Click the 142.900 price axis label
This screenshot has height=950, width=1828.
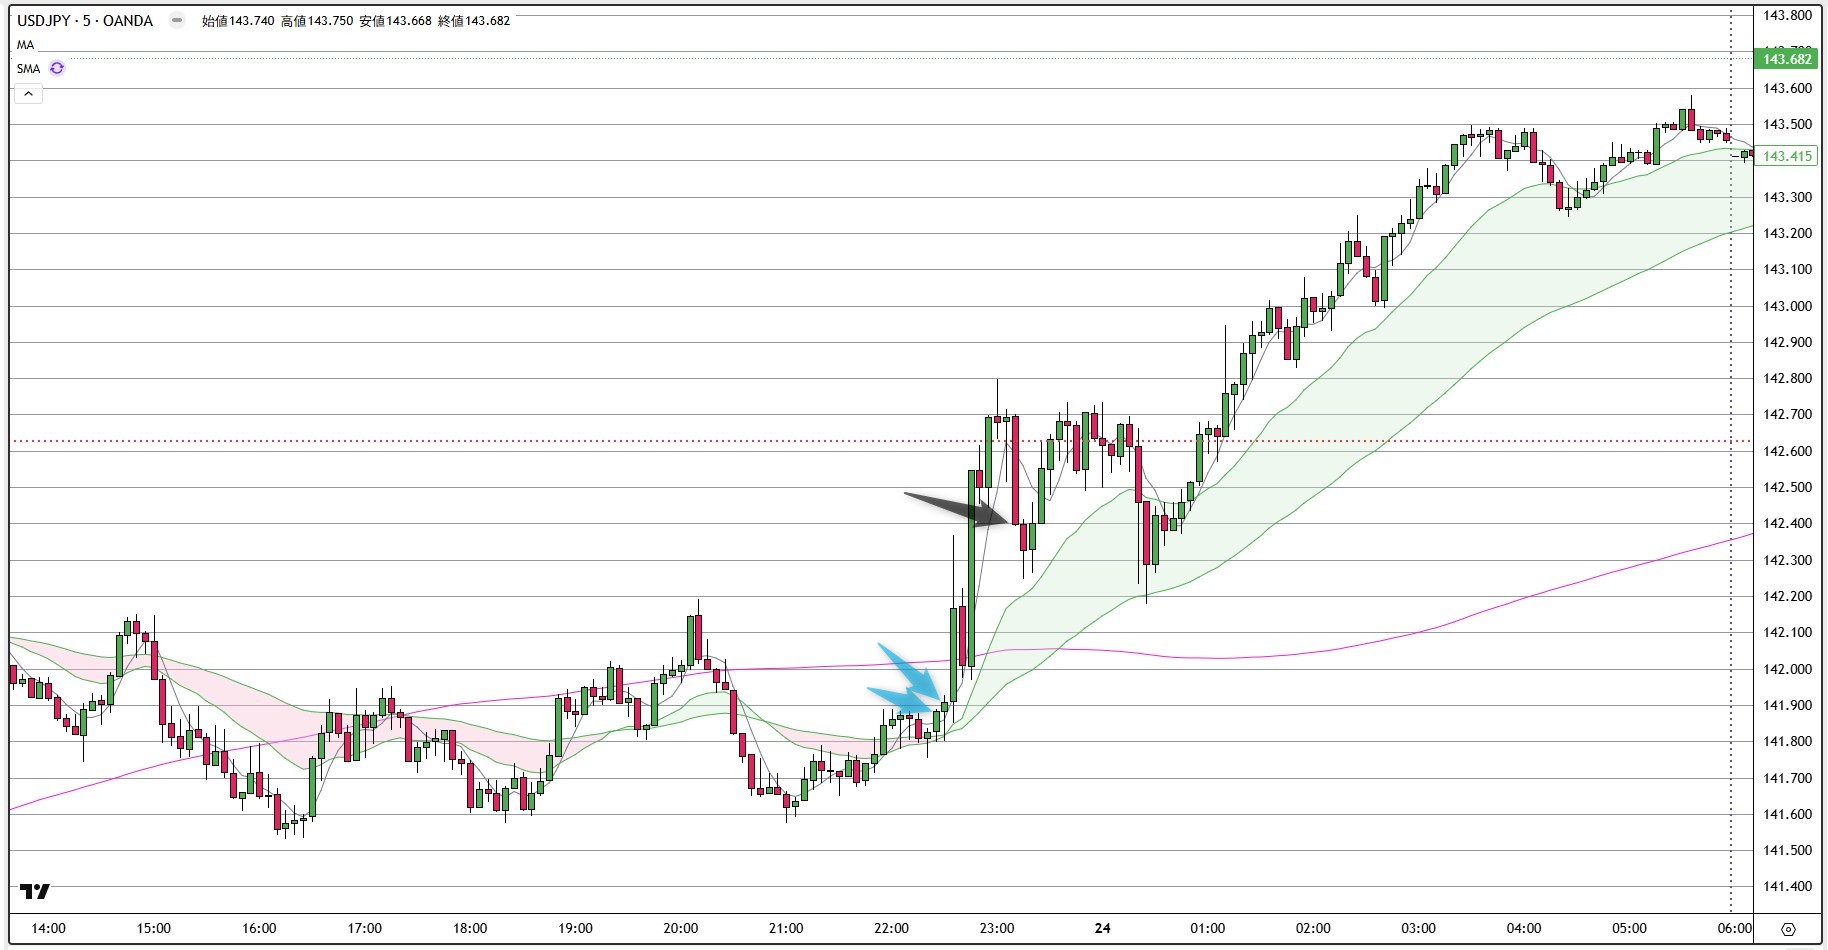coord(1787,342)
